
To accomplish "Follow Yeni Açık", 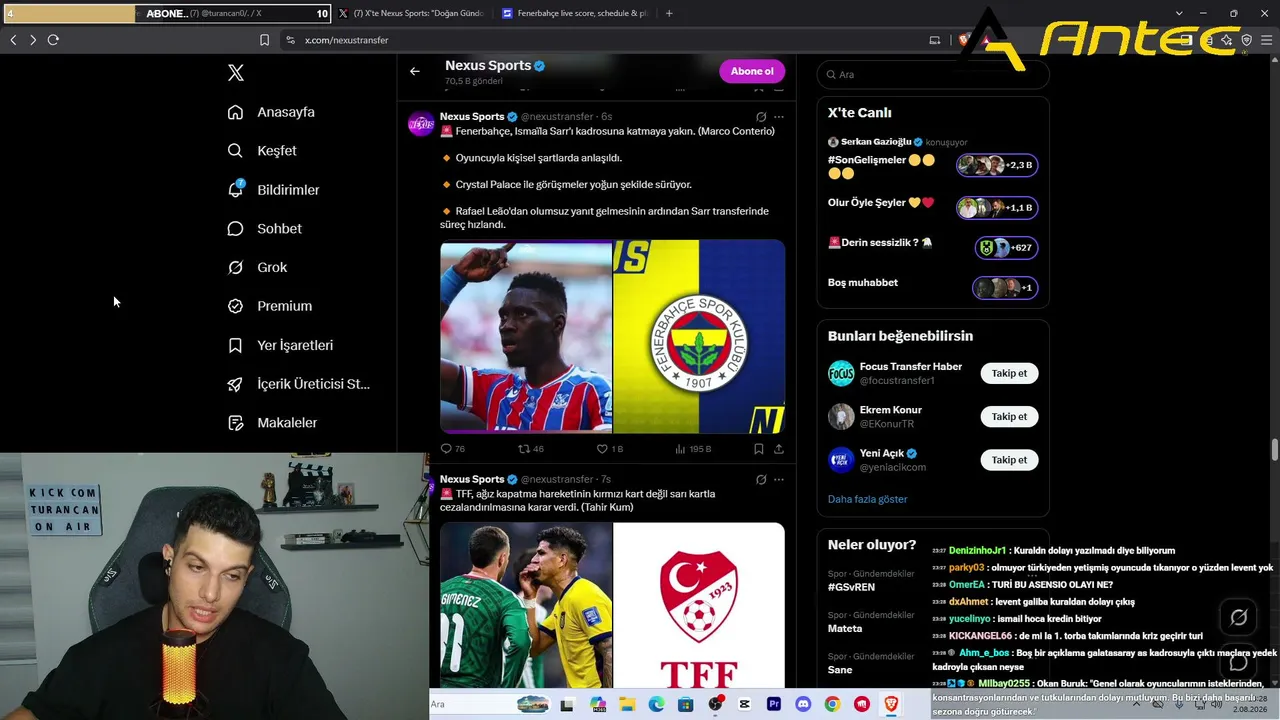I will pos(1009,460).
